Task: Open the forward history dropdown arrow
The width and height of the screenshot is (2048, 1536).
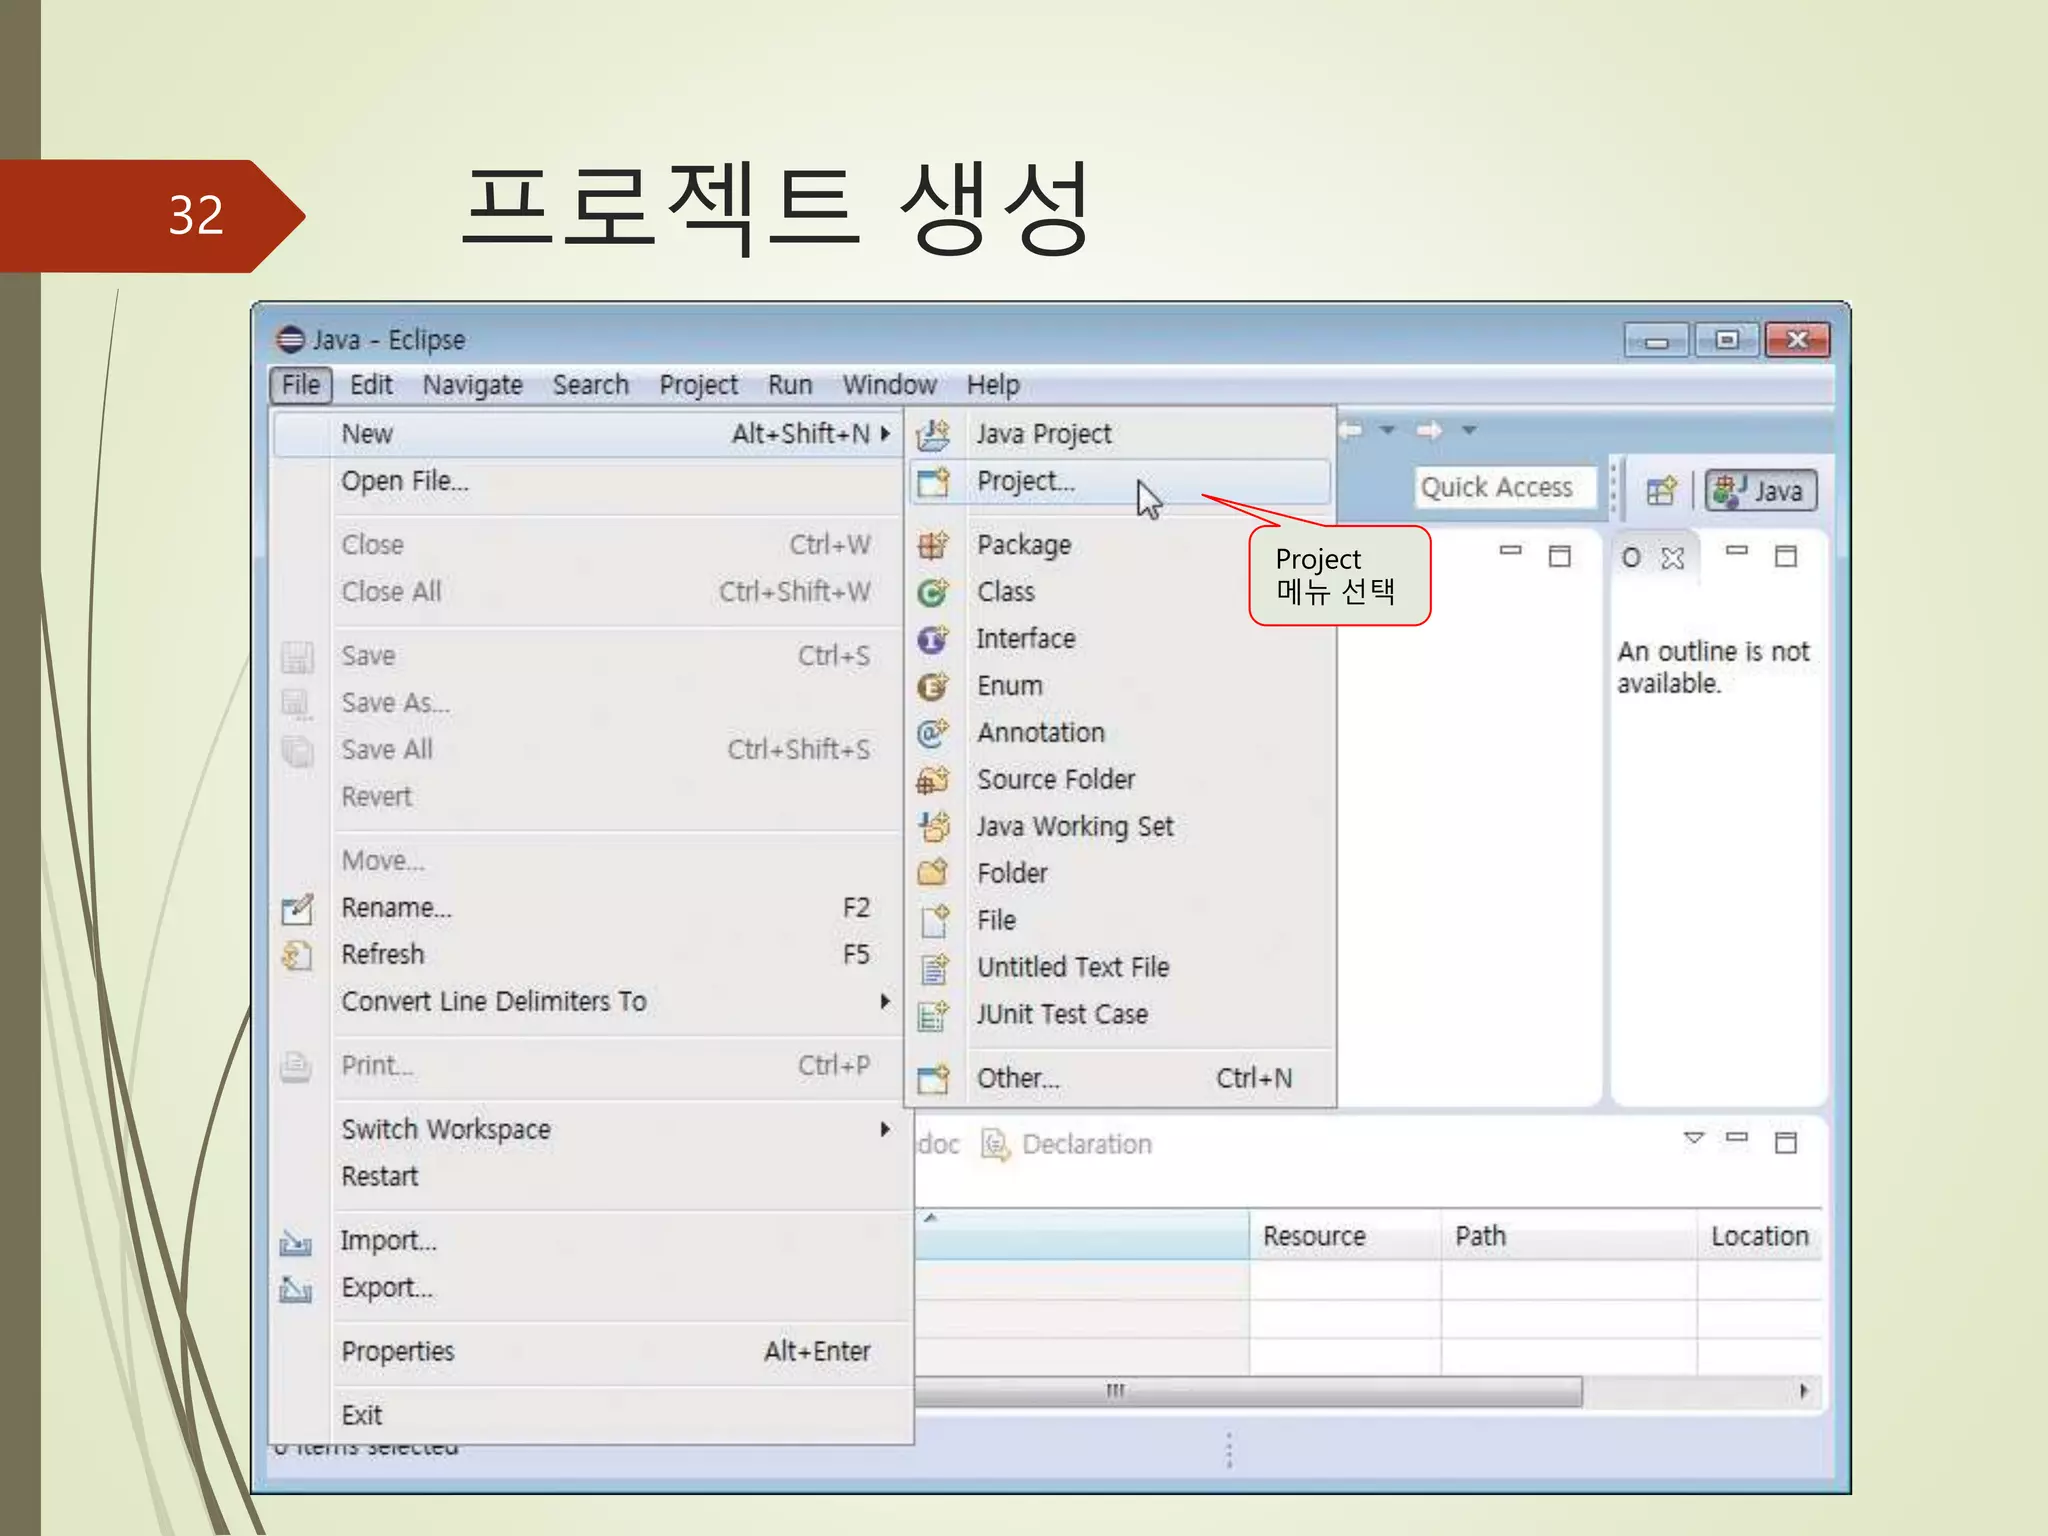Action: [x=1469, y=430]
